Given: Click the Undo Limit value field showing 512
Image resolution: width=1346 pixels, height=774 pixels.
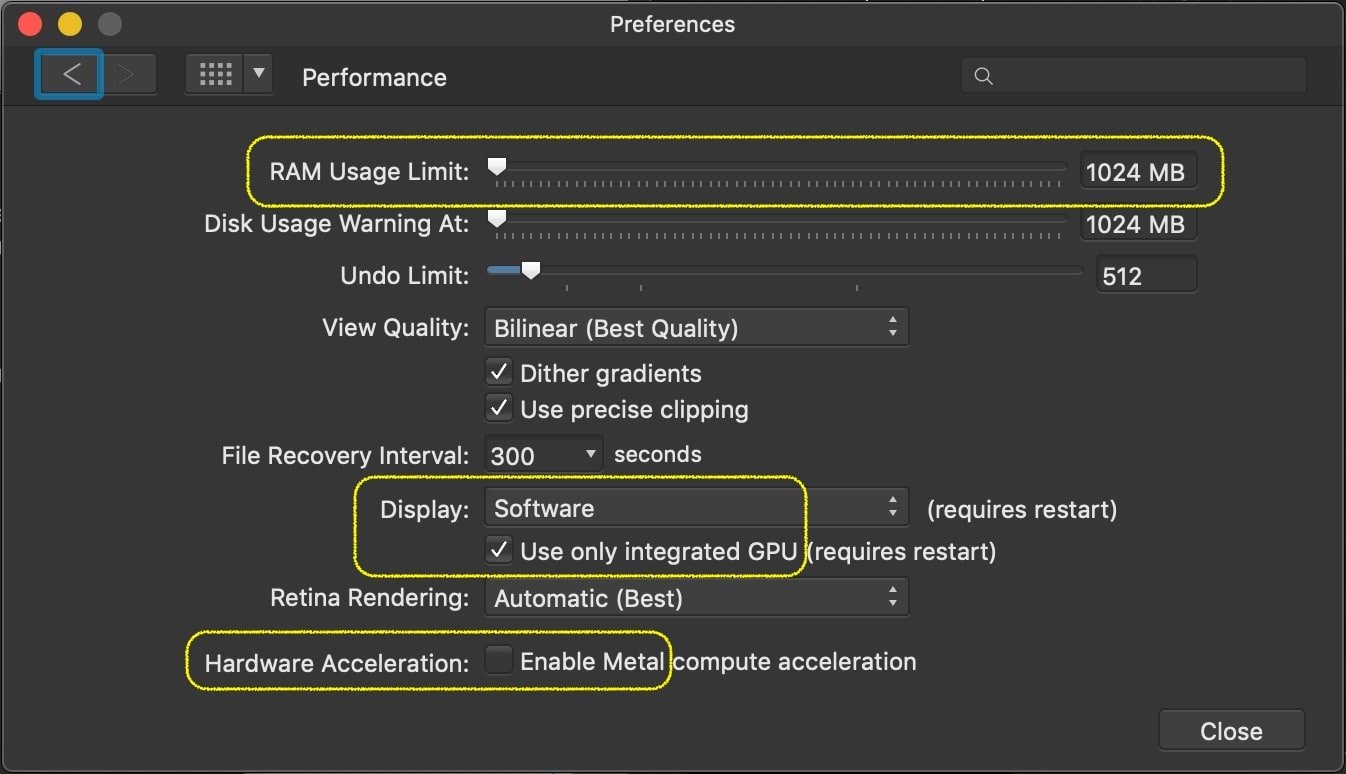Looking at the screenshot, I should (x=1146, y=273).
